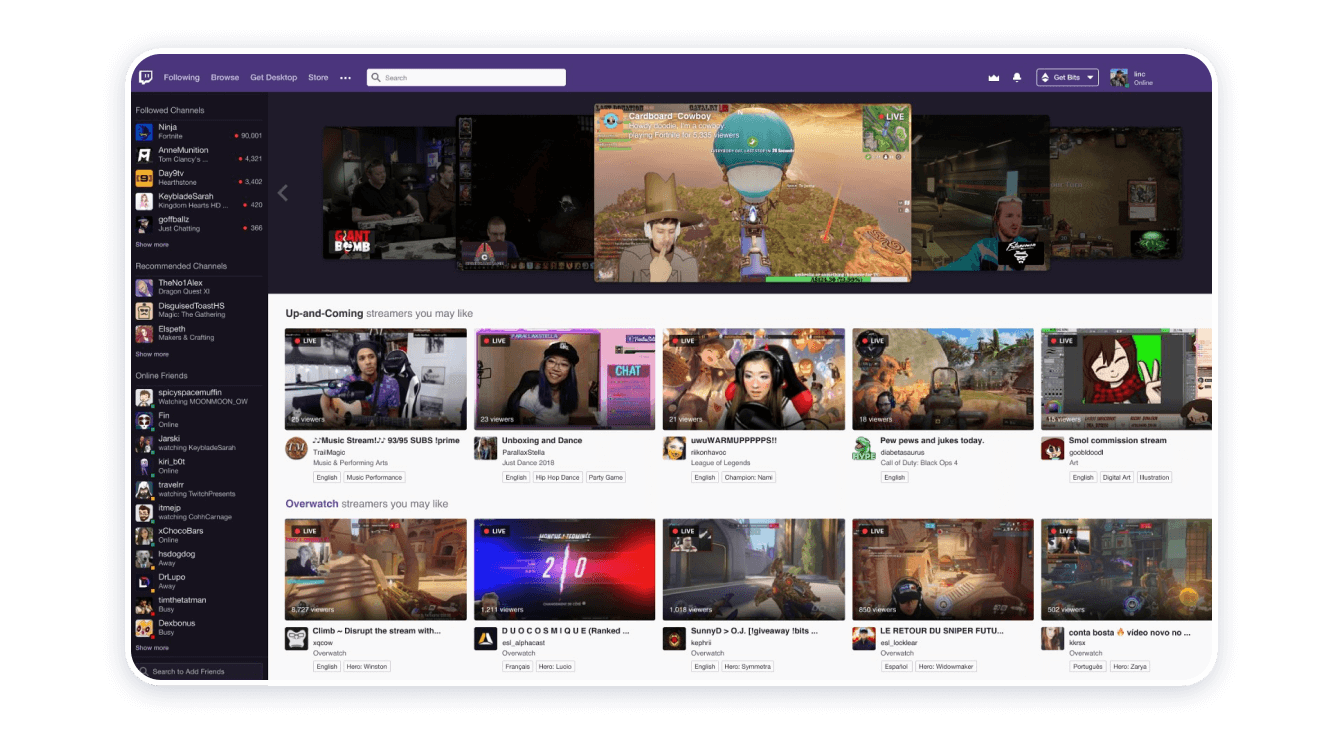This screenshot has width=1344, height=734.
Task: Click Day9tv channel avatar icon
Action: click(x=144, y=178)
